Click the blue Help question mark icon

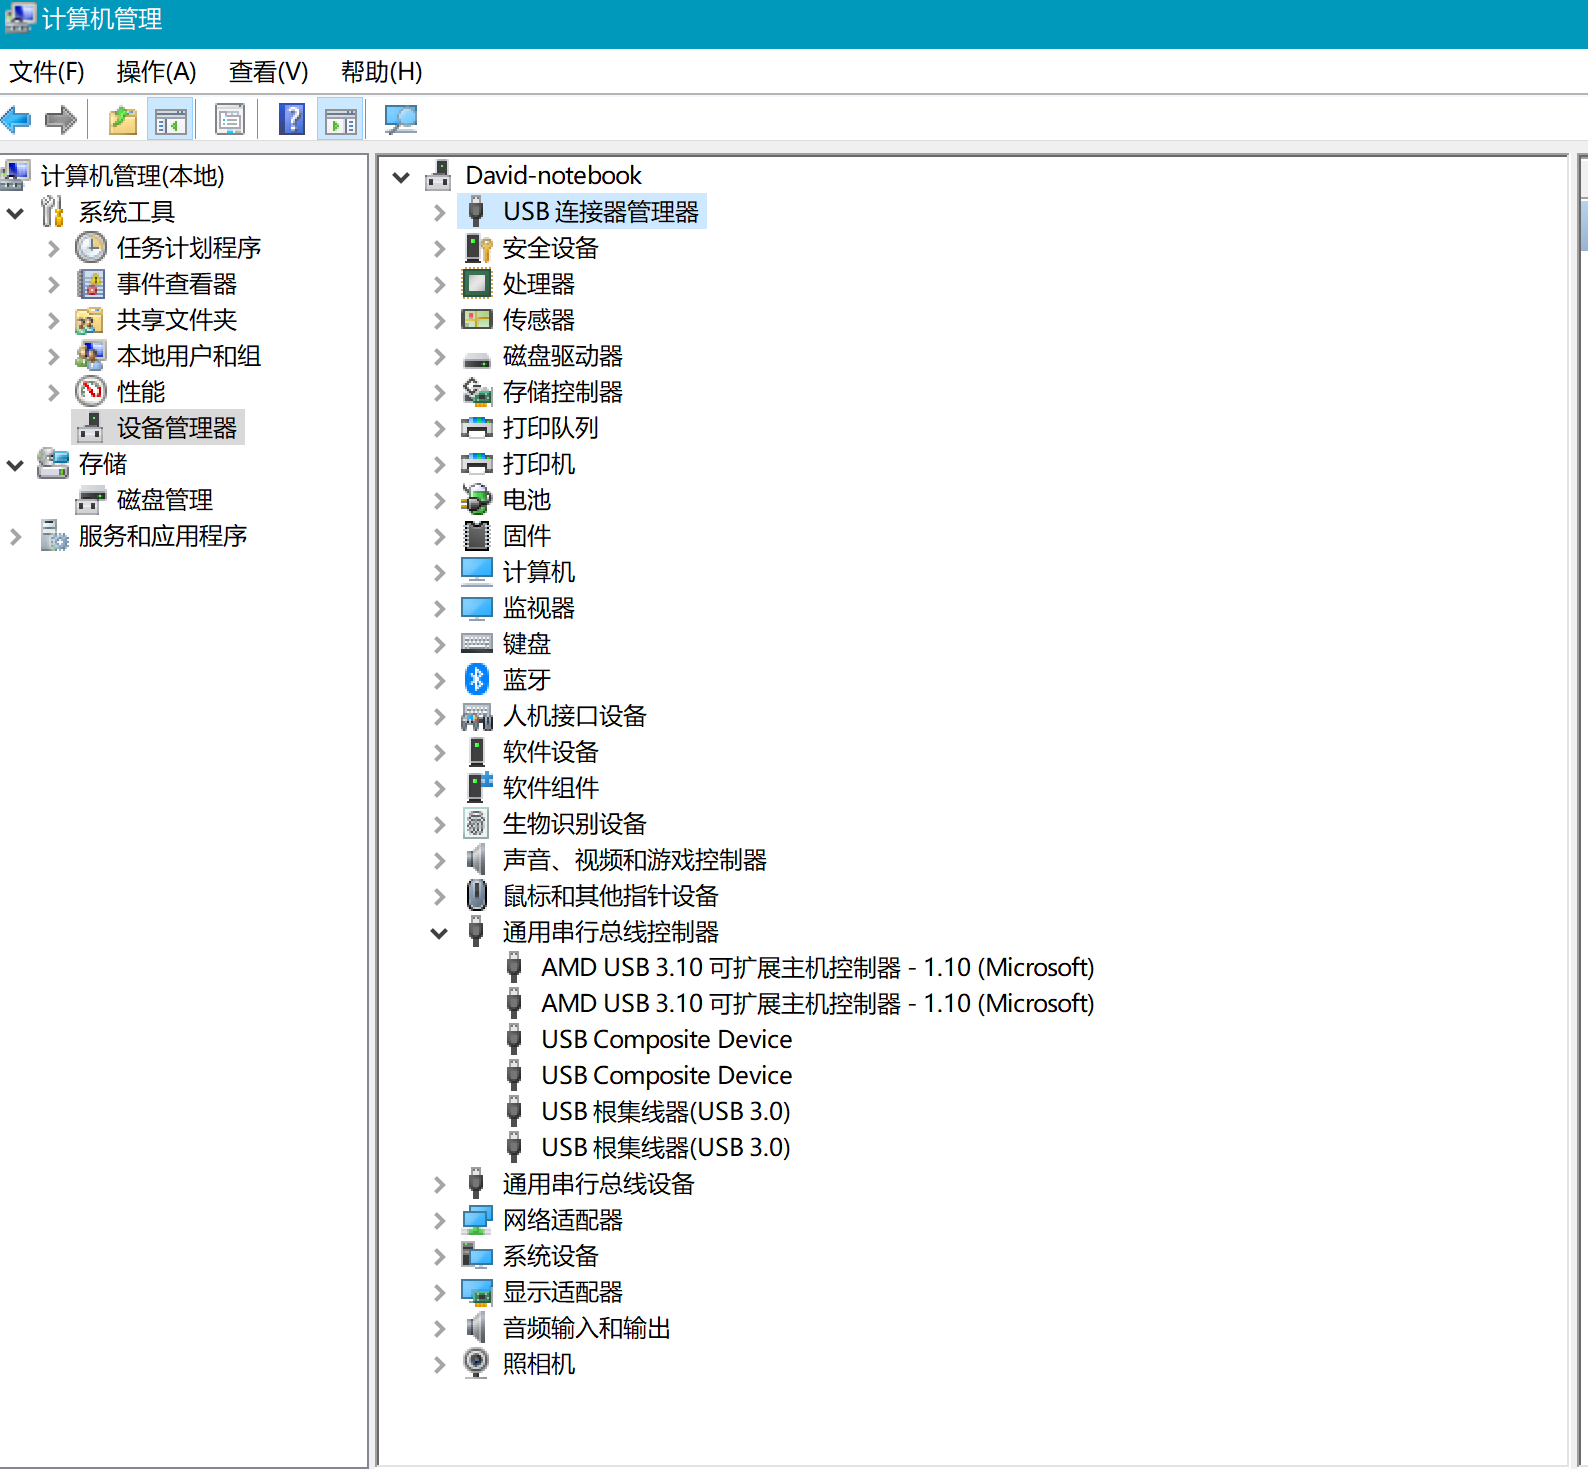point(292,120)
